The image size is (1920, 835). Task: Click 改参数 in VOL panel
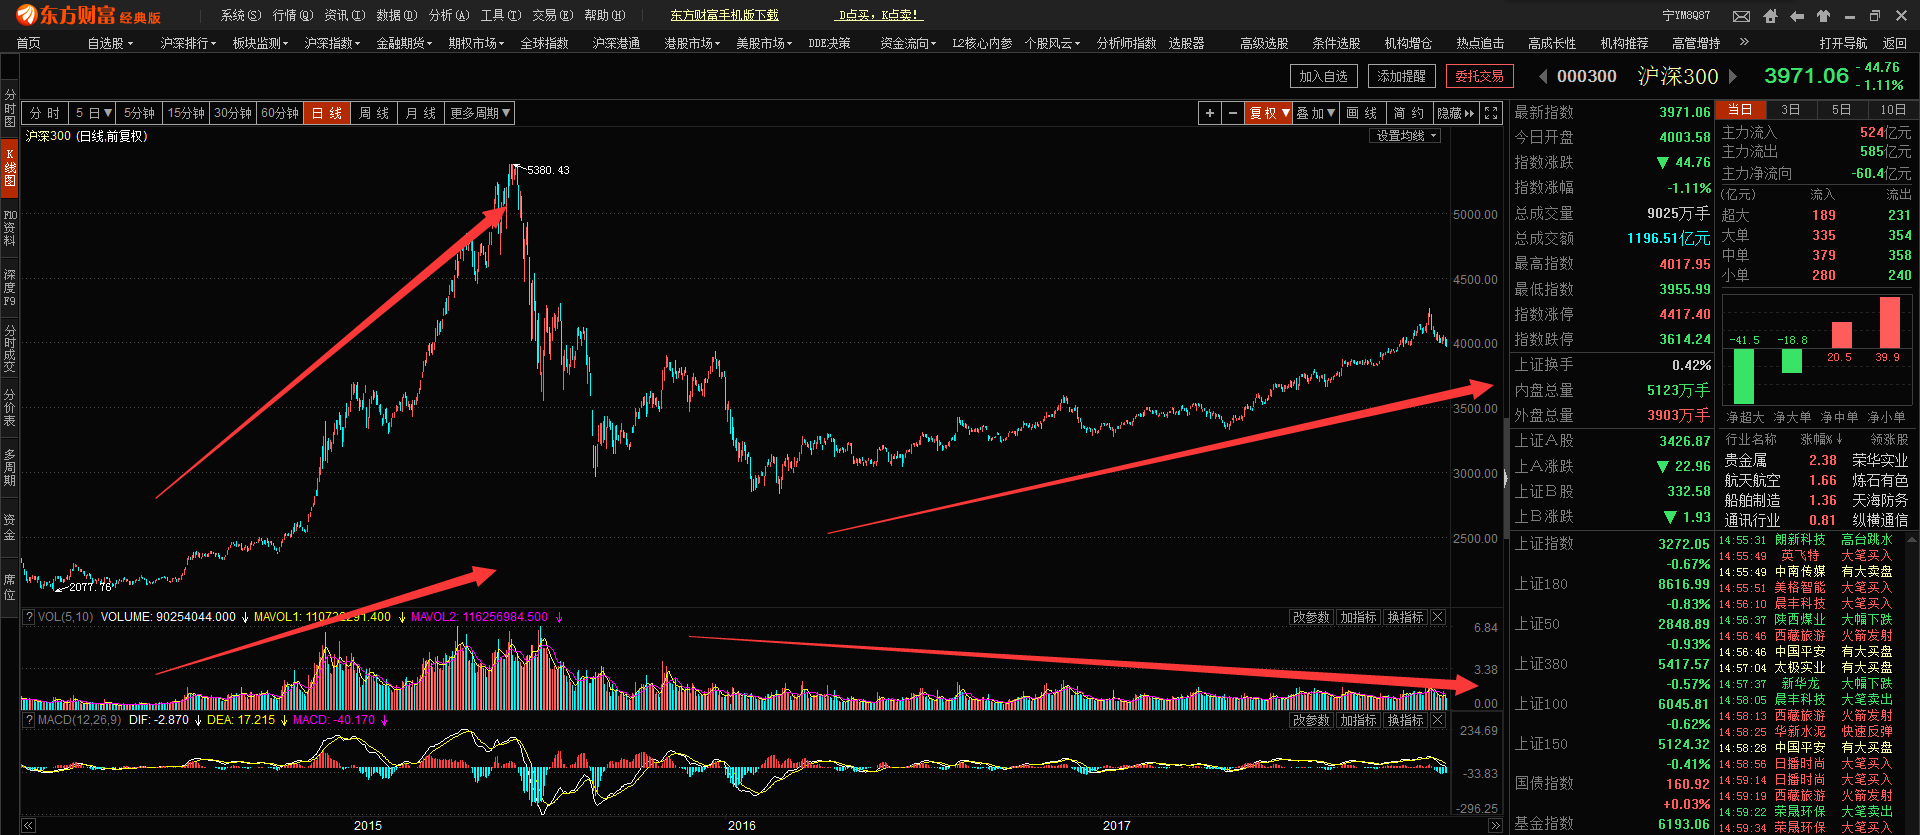[1311, 617]
